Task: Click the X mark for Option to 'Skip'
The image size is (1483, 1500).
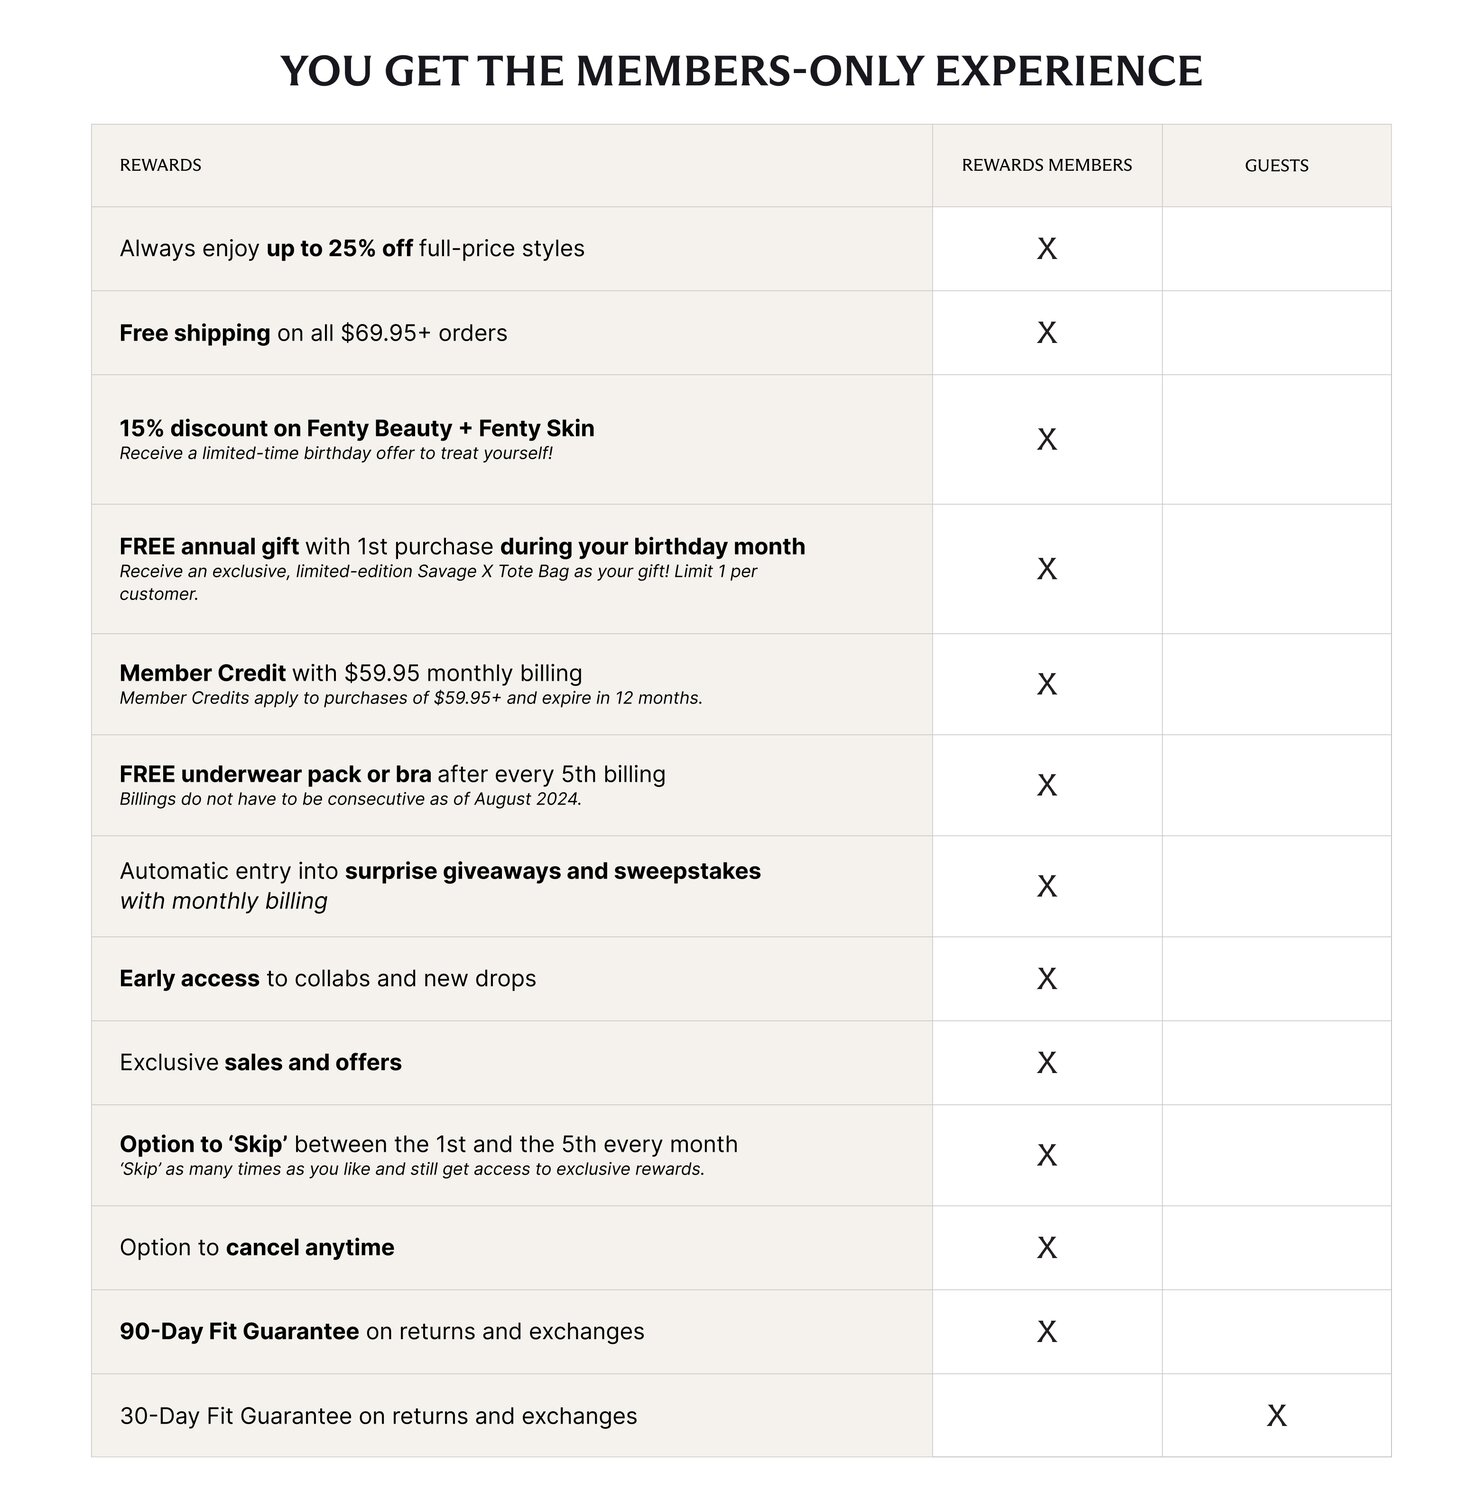Action: pos(1046,1155)
